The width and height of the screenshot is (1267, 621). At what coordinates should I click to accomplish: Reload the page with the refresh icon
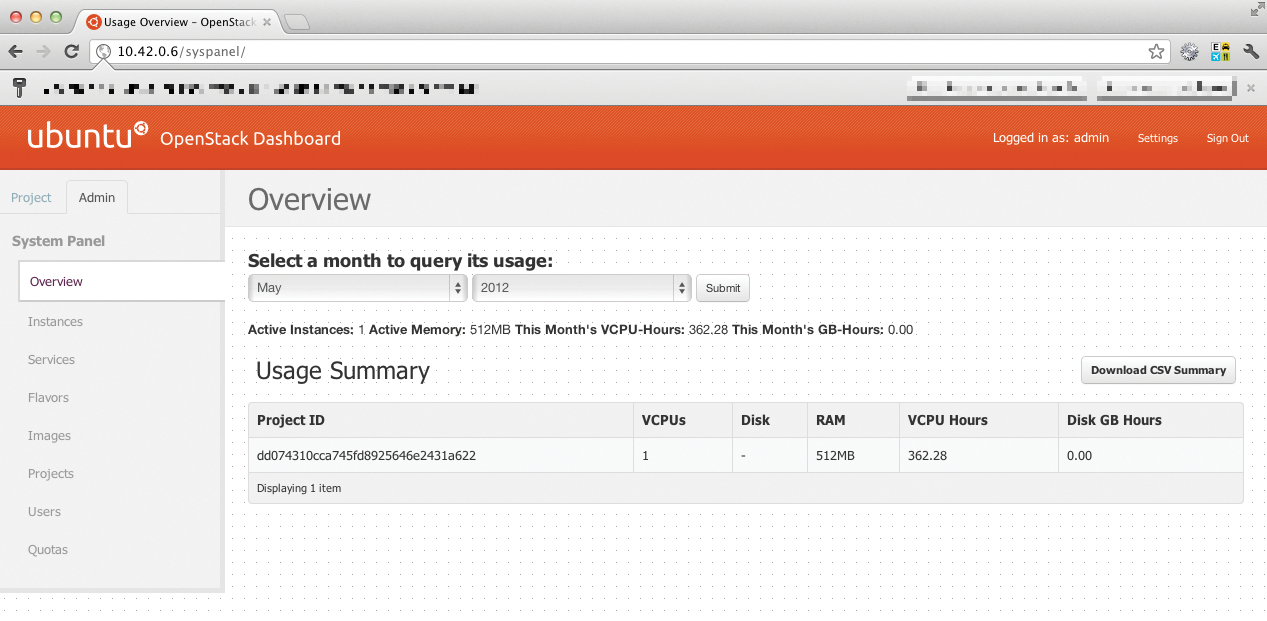pos(71,51)
